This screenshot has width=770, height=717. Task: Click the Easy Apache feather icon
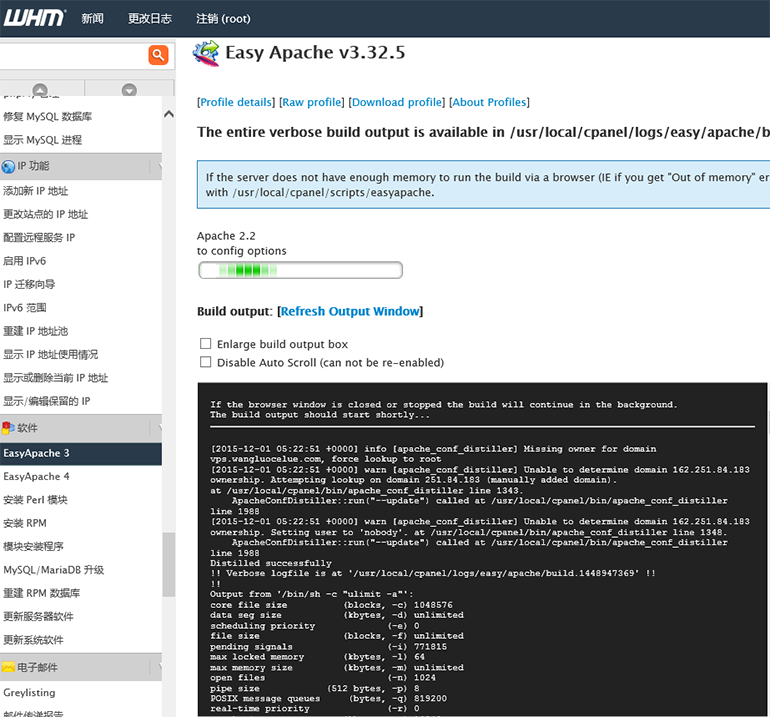206,53
